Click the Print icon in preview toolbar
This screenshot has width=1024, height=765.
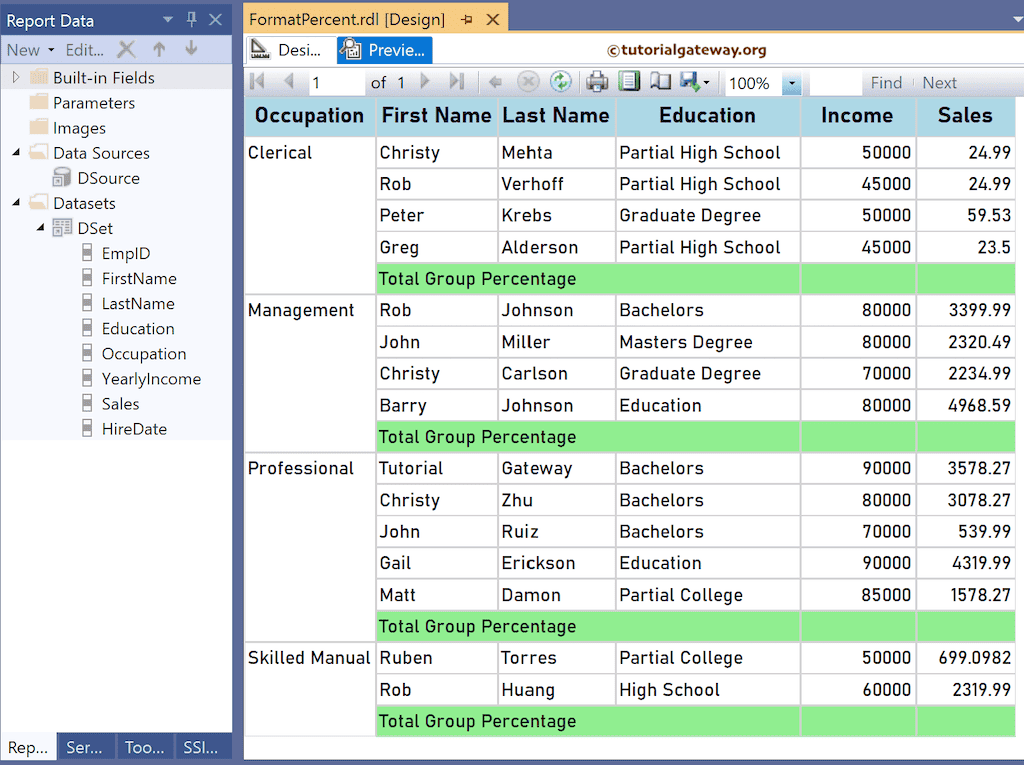click(597, 82)
